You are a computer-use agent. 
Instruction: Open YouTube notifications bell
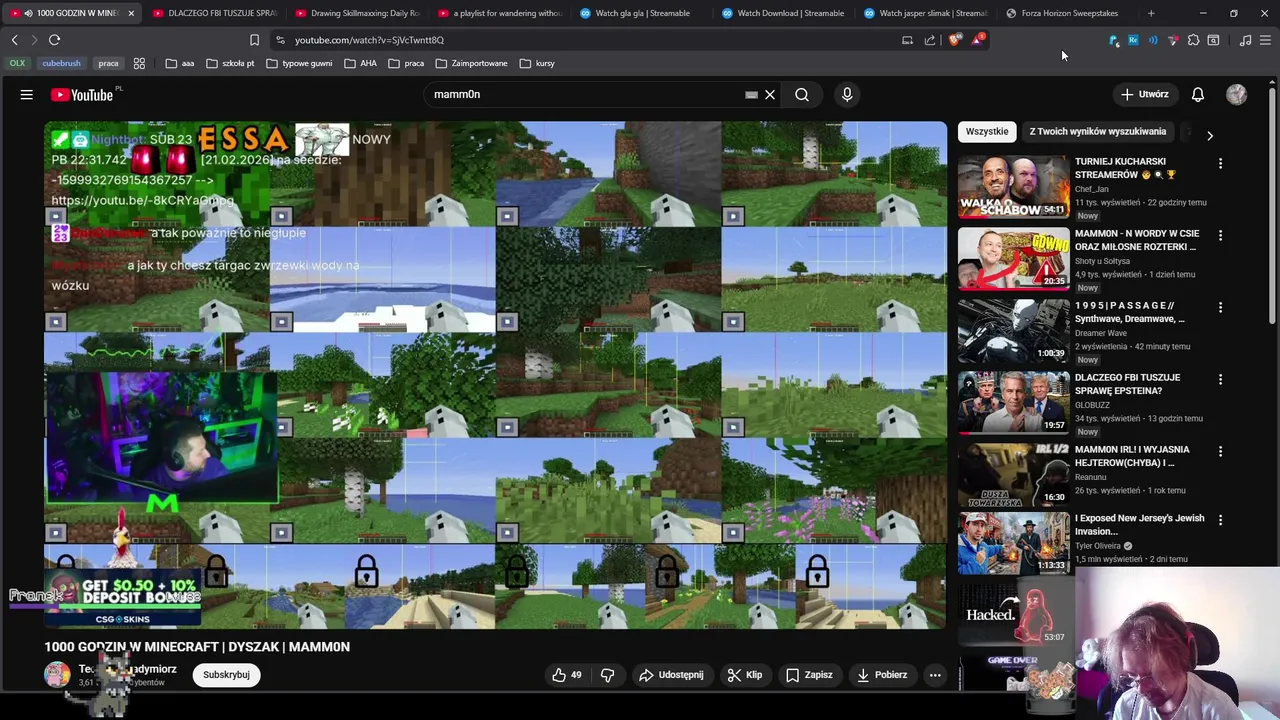(1198, 95)
